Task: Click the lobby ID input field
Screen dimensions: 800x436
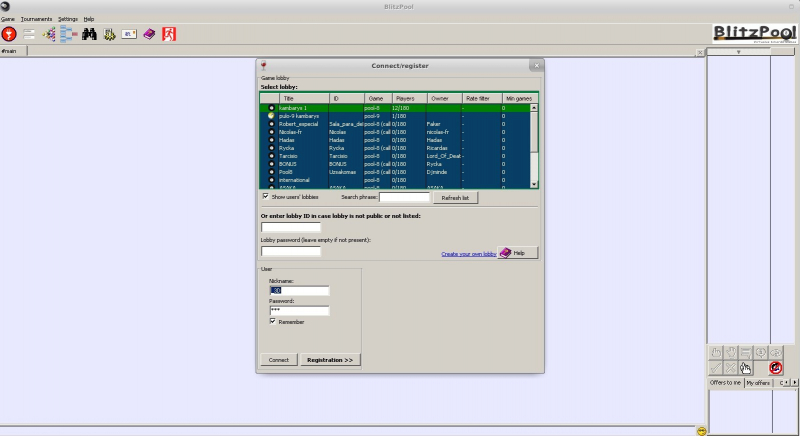Action: (291, 227)
